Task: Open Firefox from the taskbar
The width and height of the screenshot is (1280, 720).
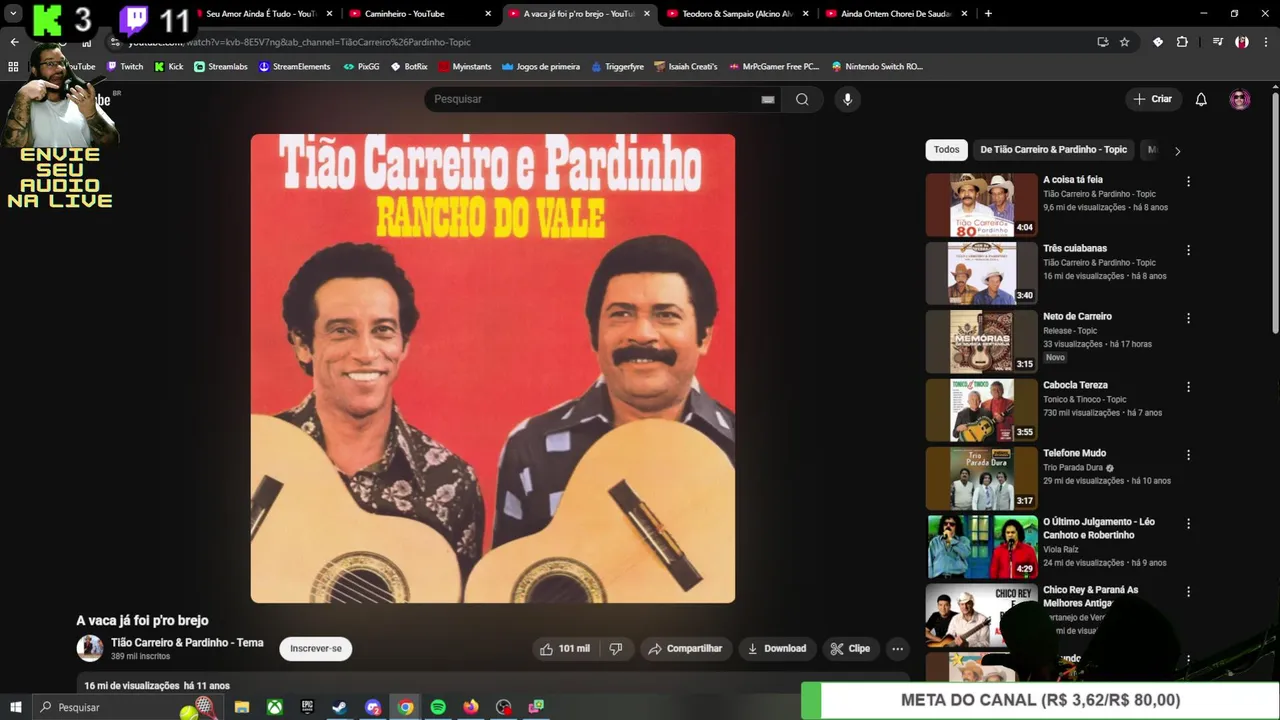Action: click(x=471, y=707)
